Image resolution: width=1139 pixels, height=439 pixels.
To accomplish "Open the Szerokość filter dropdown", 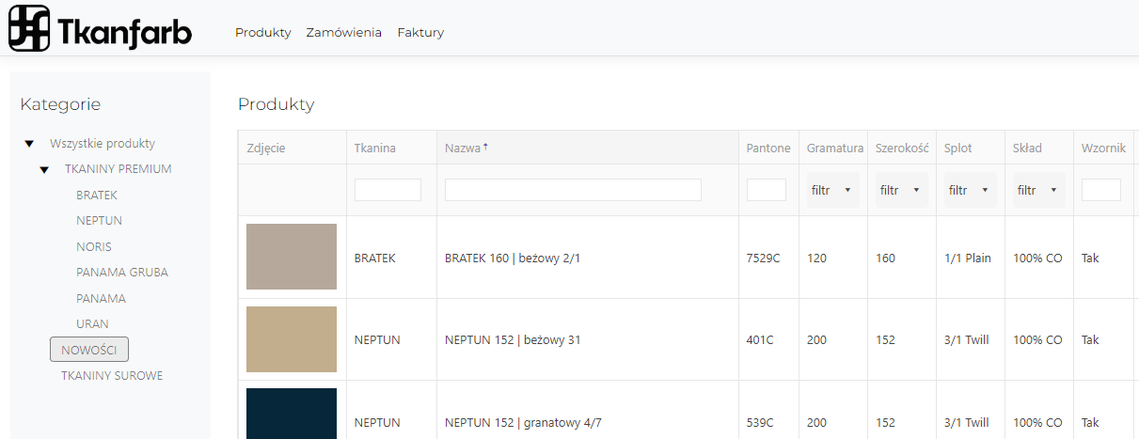I will (901, 190).
